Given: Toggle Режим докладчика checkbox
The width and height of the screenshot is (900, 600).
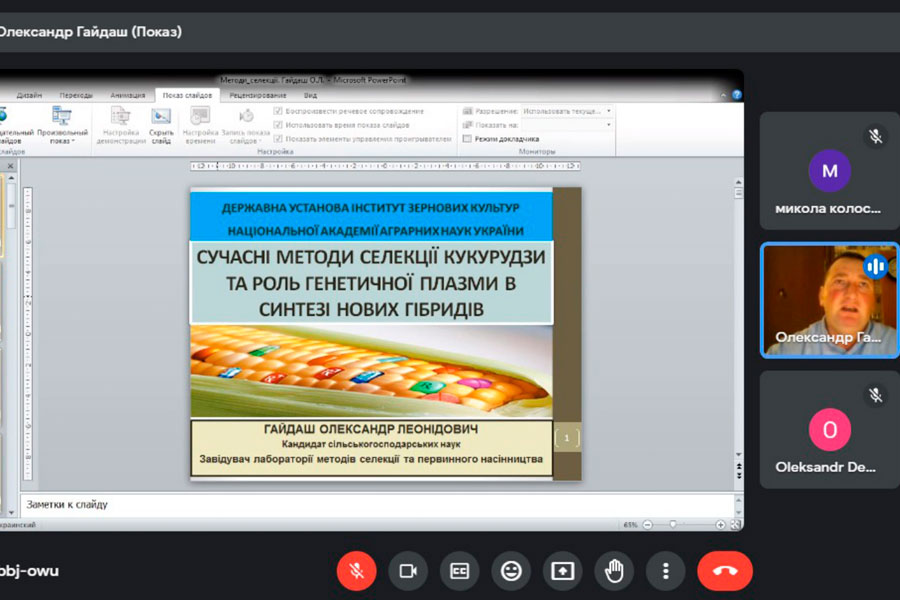Looking at the screenshot, I should [467, 139].
